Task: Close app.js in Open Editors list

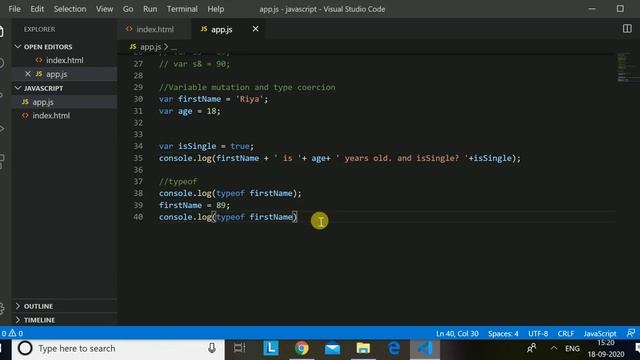Action: click(x=28, y=74)
